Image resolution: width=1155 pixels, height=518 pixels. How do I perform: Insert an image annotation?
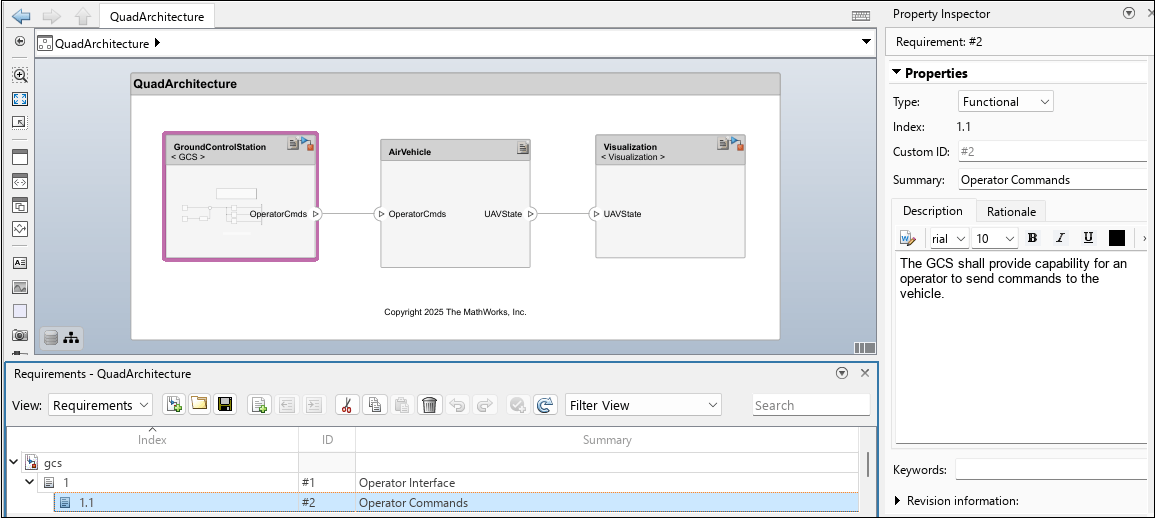pos(21,287)
